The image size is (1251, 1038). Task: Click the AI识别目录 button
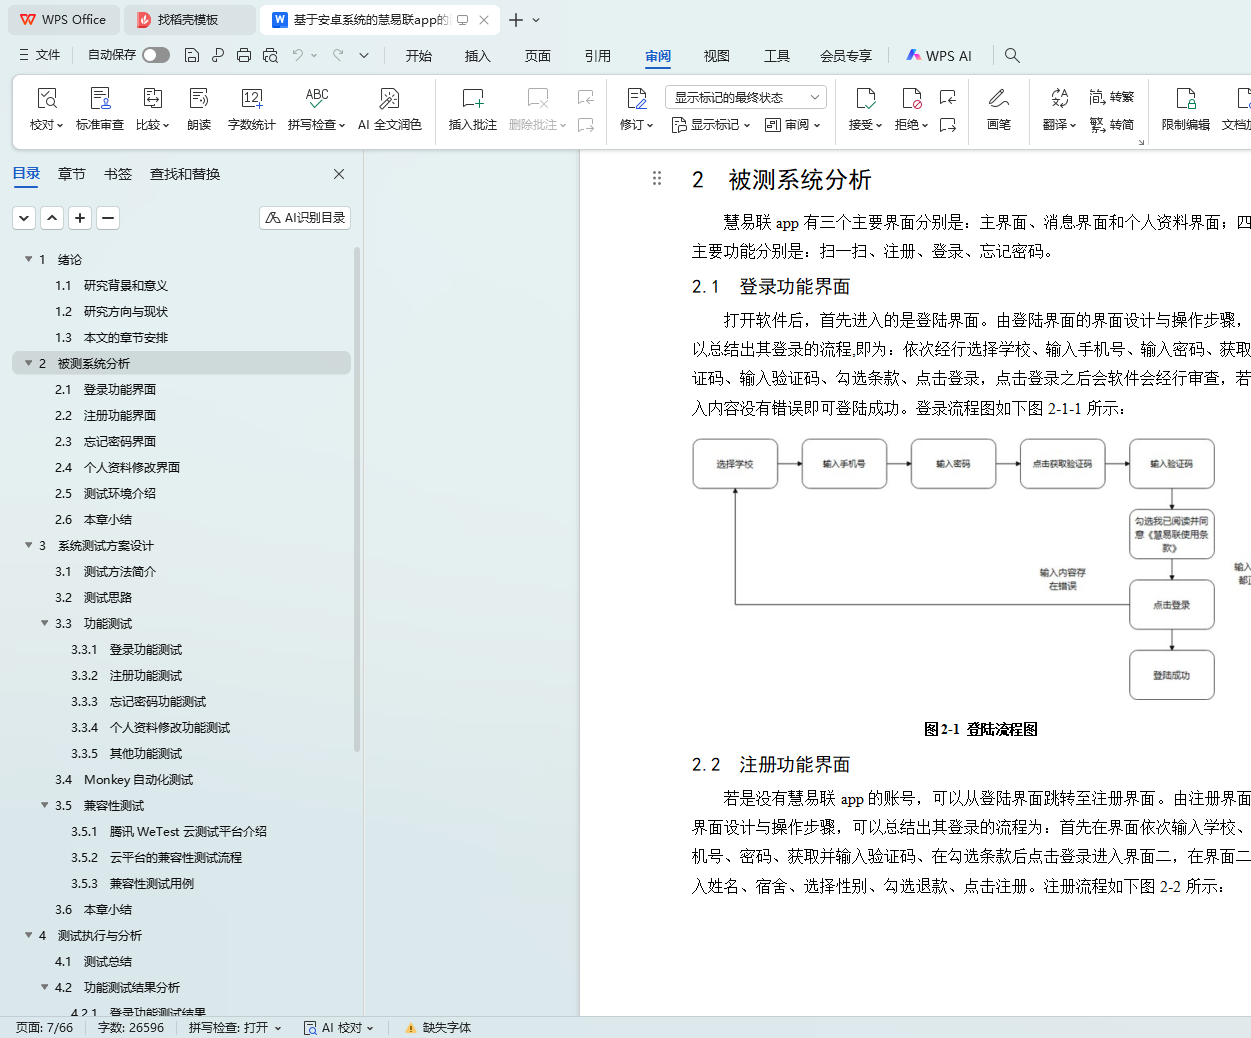click(x=305, y=217)
